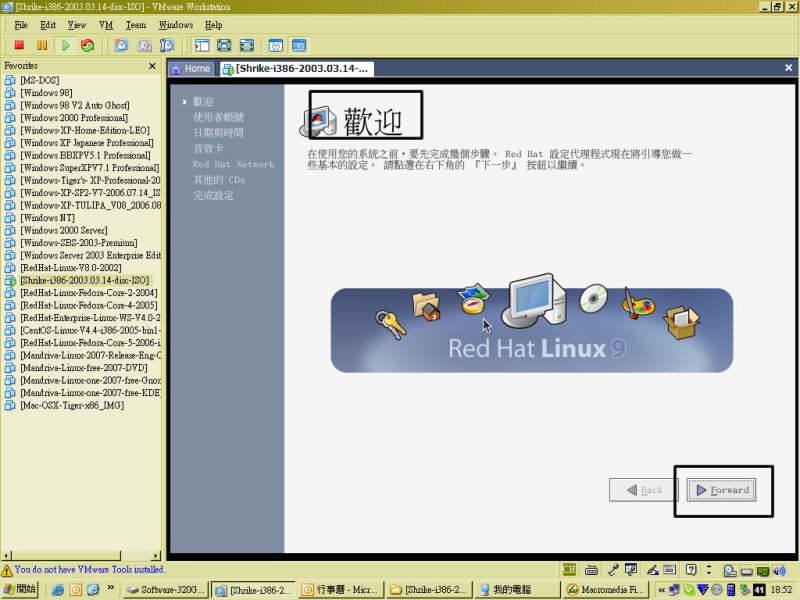The width and height of the screenshot is (800, 600).
Task: Toggle the Favorites sidebar view icon
Action: 202,45
